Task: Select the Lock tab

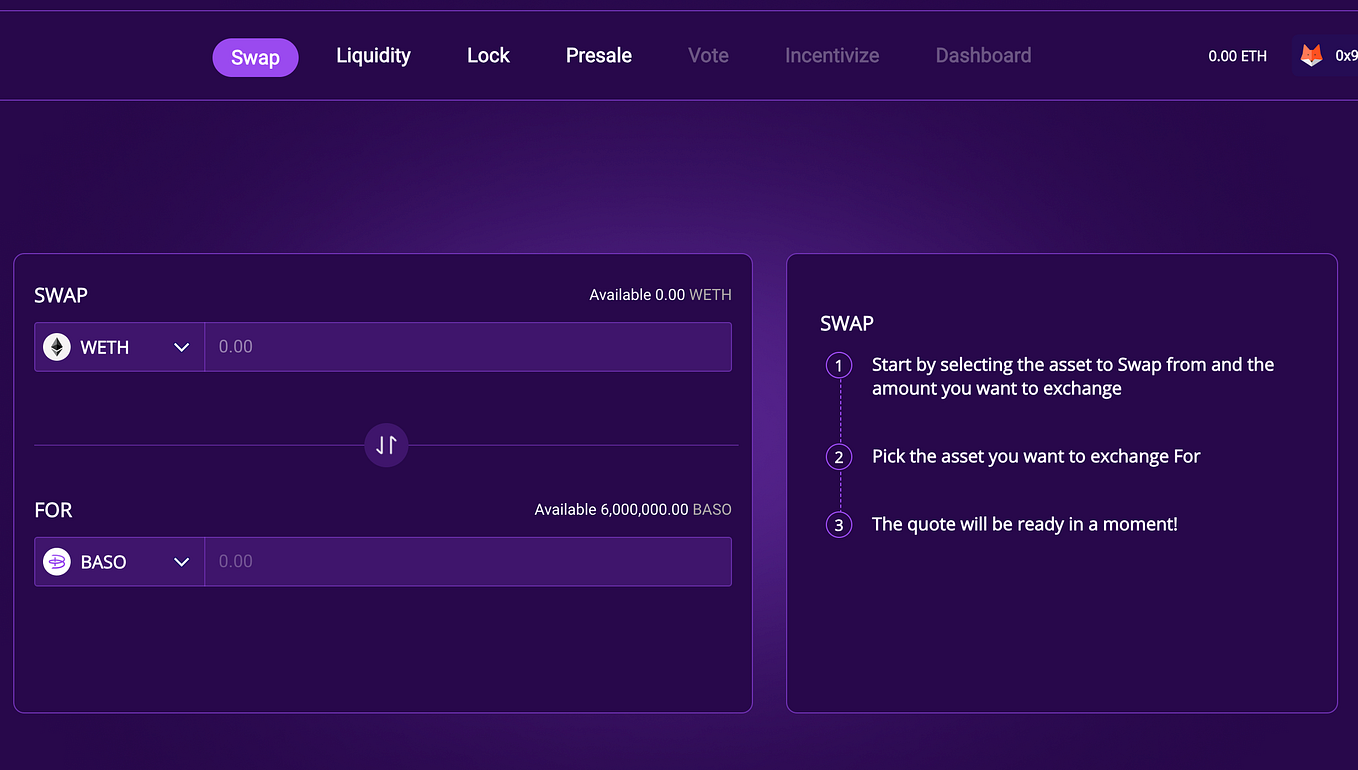Action: [x=488, y=55]
